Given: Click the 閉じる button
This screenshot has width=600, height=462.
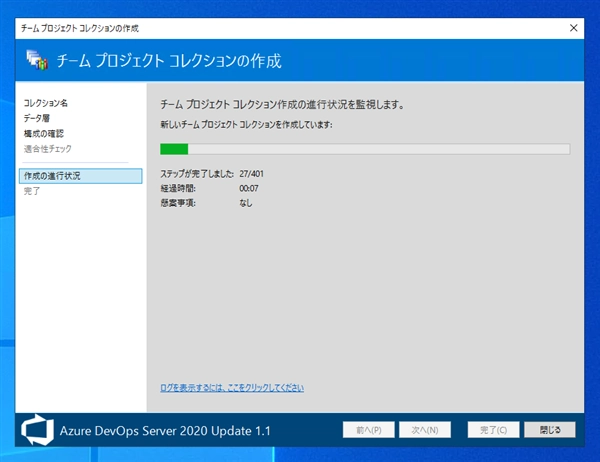Looking at the screenshot, I should 550,430.
